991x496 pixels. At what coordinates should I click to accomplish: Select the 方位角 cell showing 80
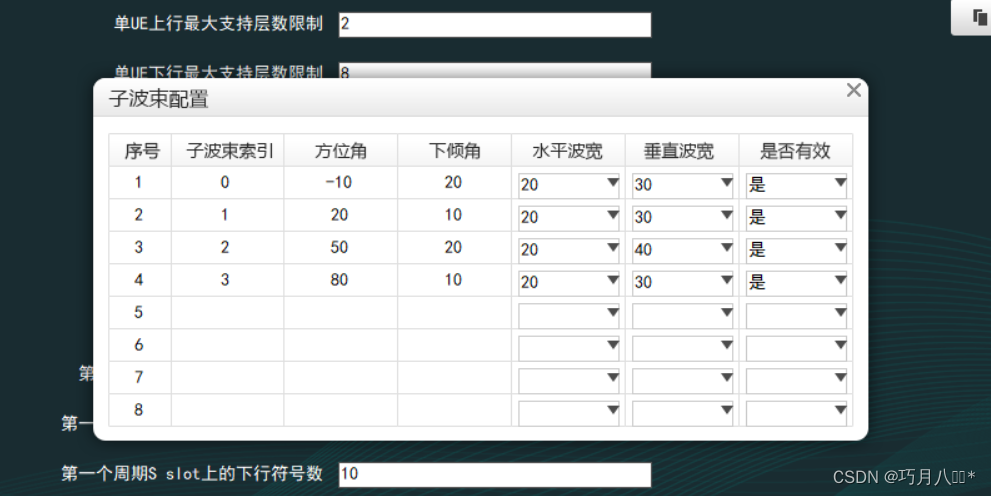(341, 280)
